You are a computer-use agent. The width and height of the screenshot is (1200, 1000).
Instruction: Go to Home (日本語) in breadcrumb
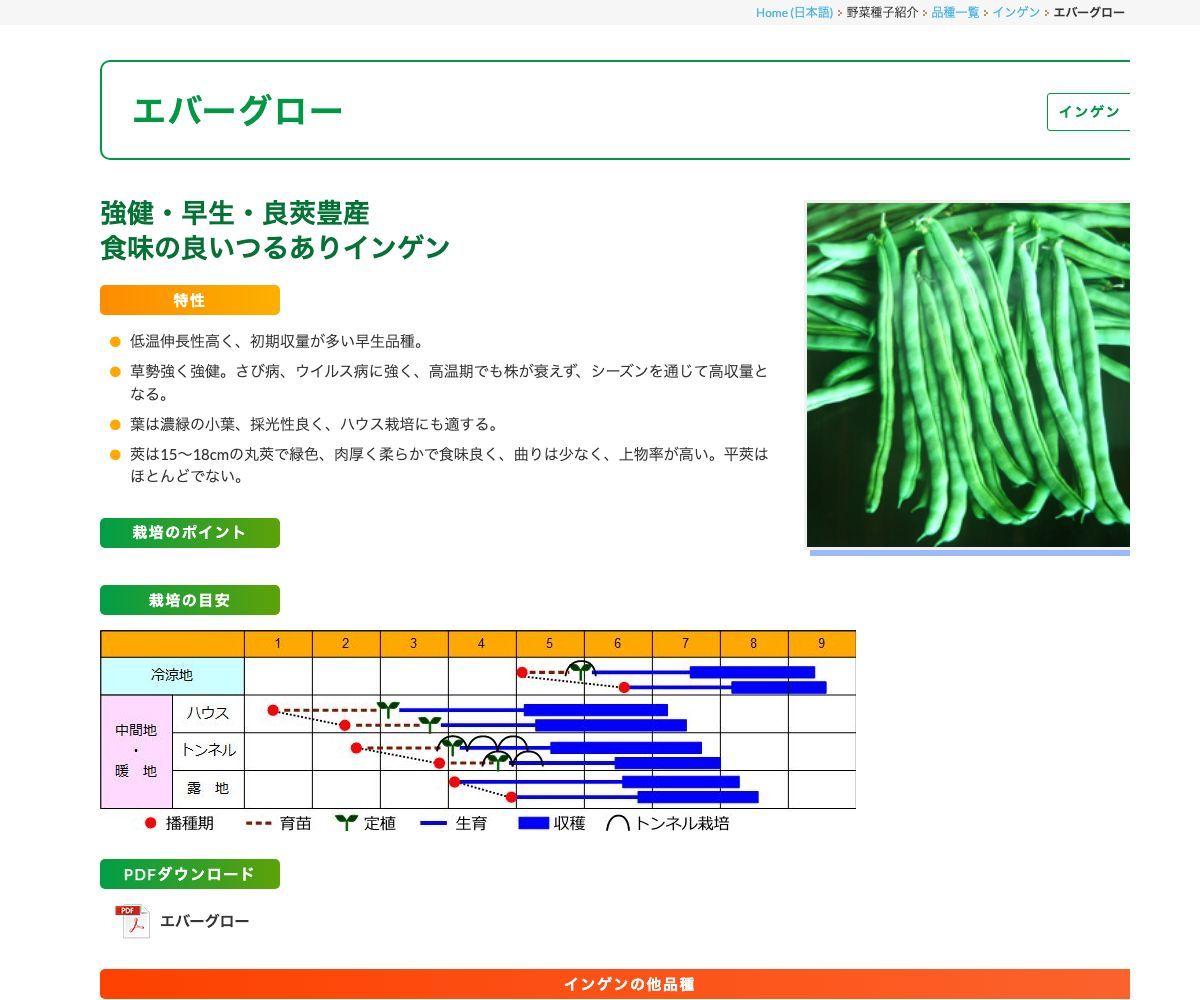793,12
